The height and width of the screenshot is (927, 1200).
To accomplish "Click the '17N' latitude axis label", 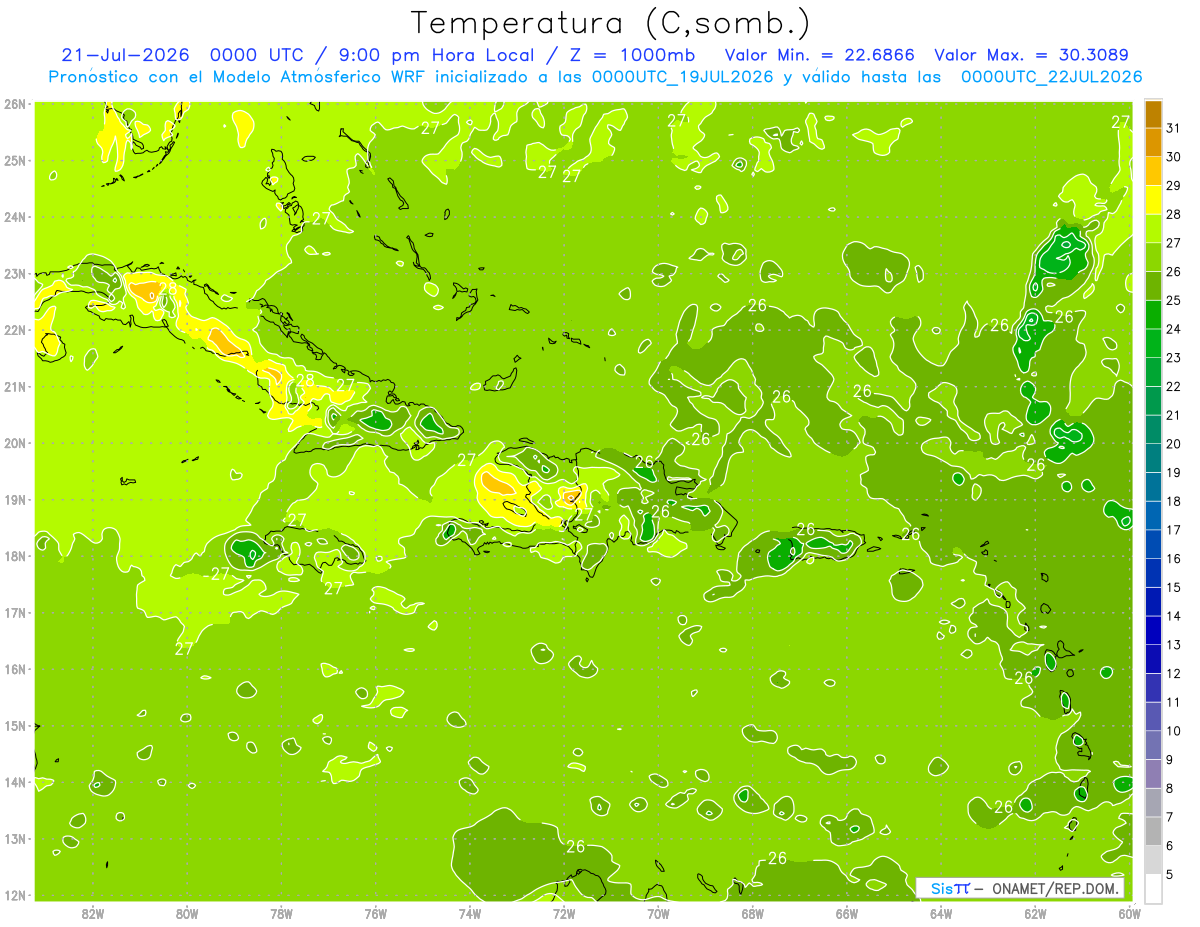I will coord(15,612).
